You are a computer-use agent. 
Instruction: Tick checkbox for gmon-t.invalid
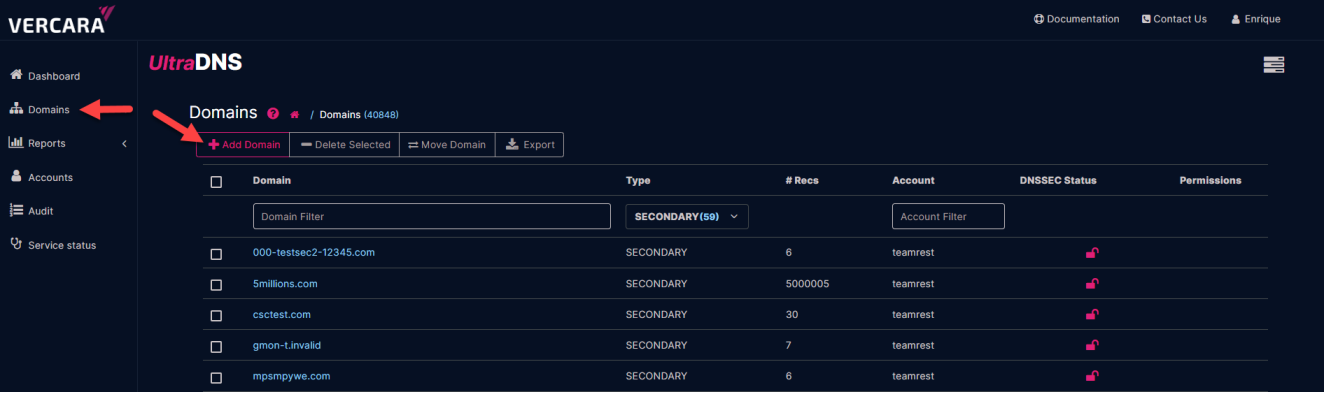(x=216, y=347)
